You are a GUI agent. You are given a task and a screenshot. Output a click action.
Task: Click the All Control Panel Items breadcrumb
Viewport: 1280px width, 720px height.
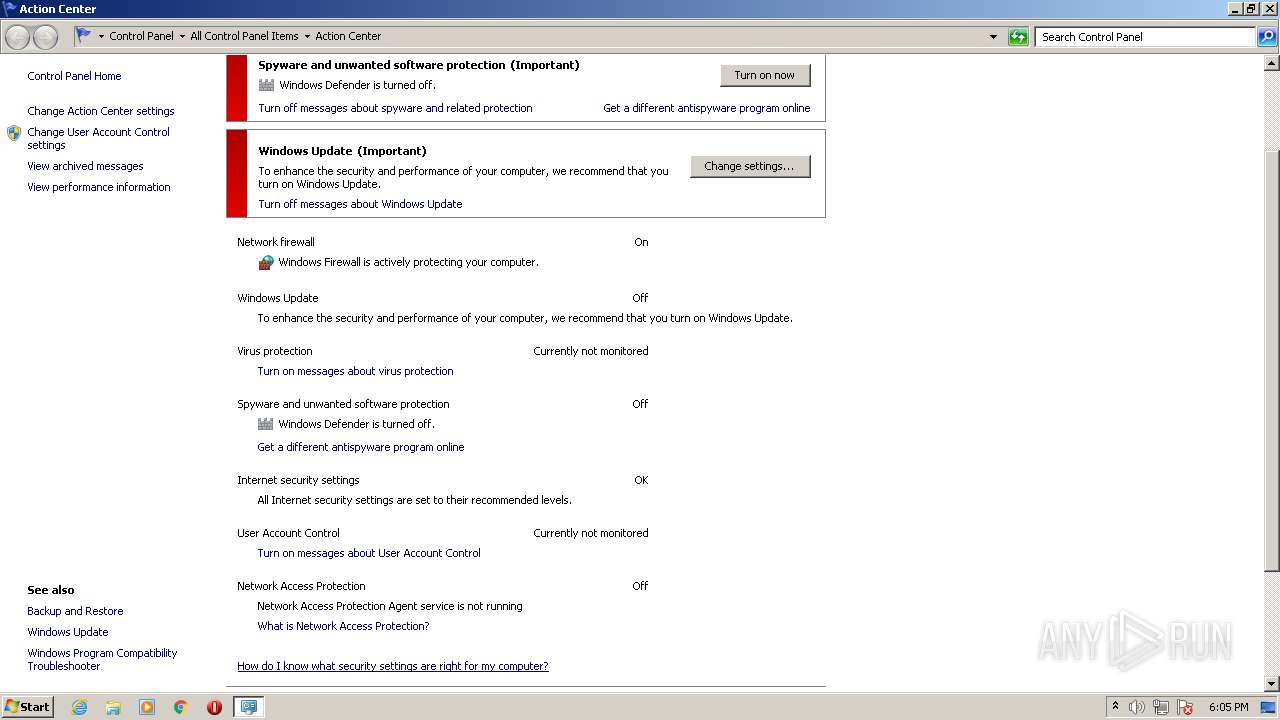click(244, 36)
